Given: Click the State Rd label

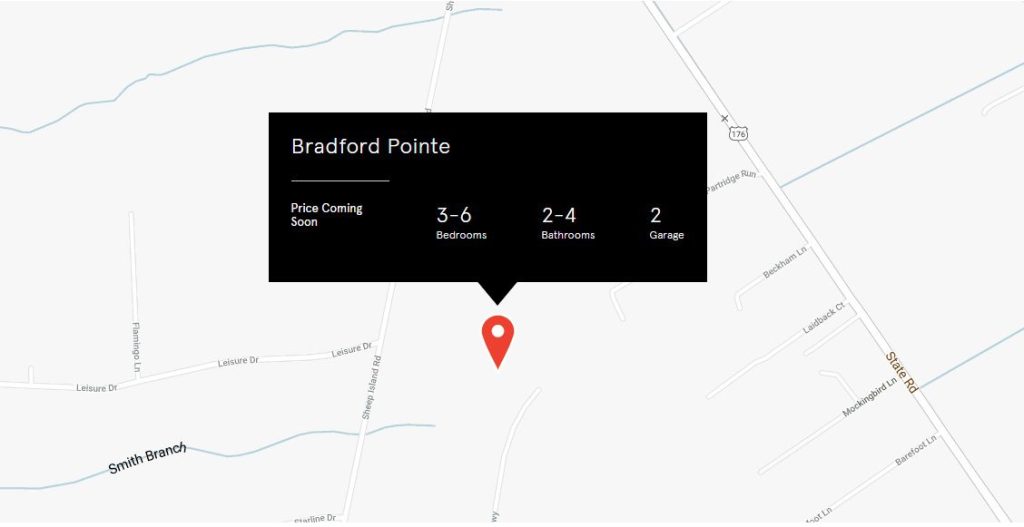Looking at the screenshot, I should click(x=900, y=372).
